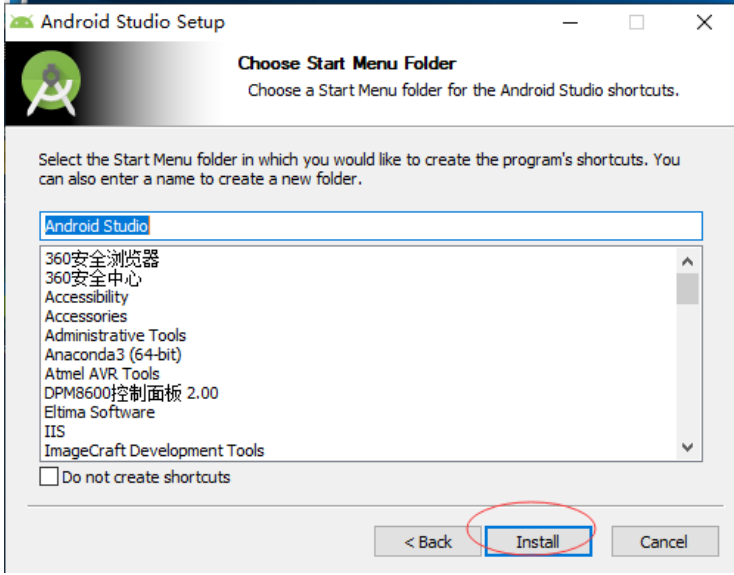
Task: Select the Accessibility folder
Action: [x=87, y=297]
